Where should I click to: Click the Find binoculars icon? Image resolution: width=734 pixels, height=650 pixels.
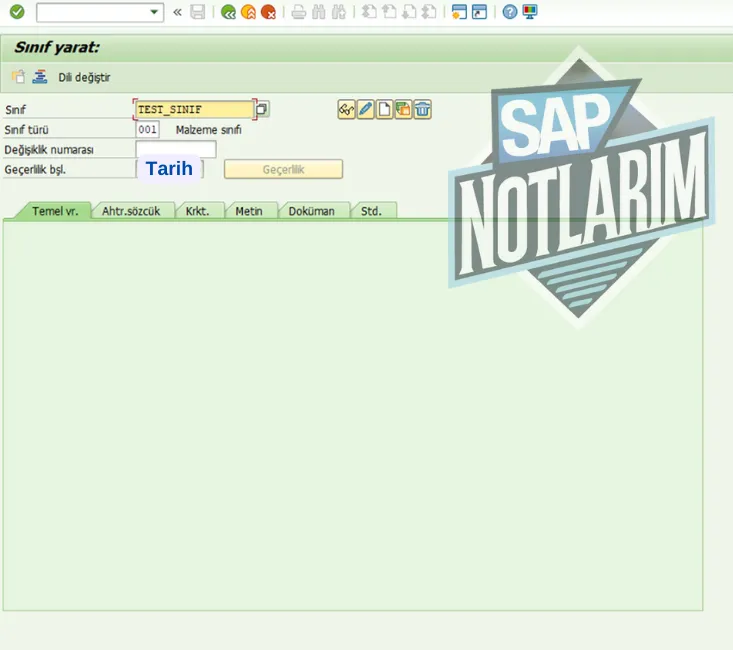[x=318, y=12]
